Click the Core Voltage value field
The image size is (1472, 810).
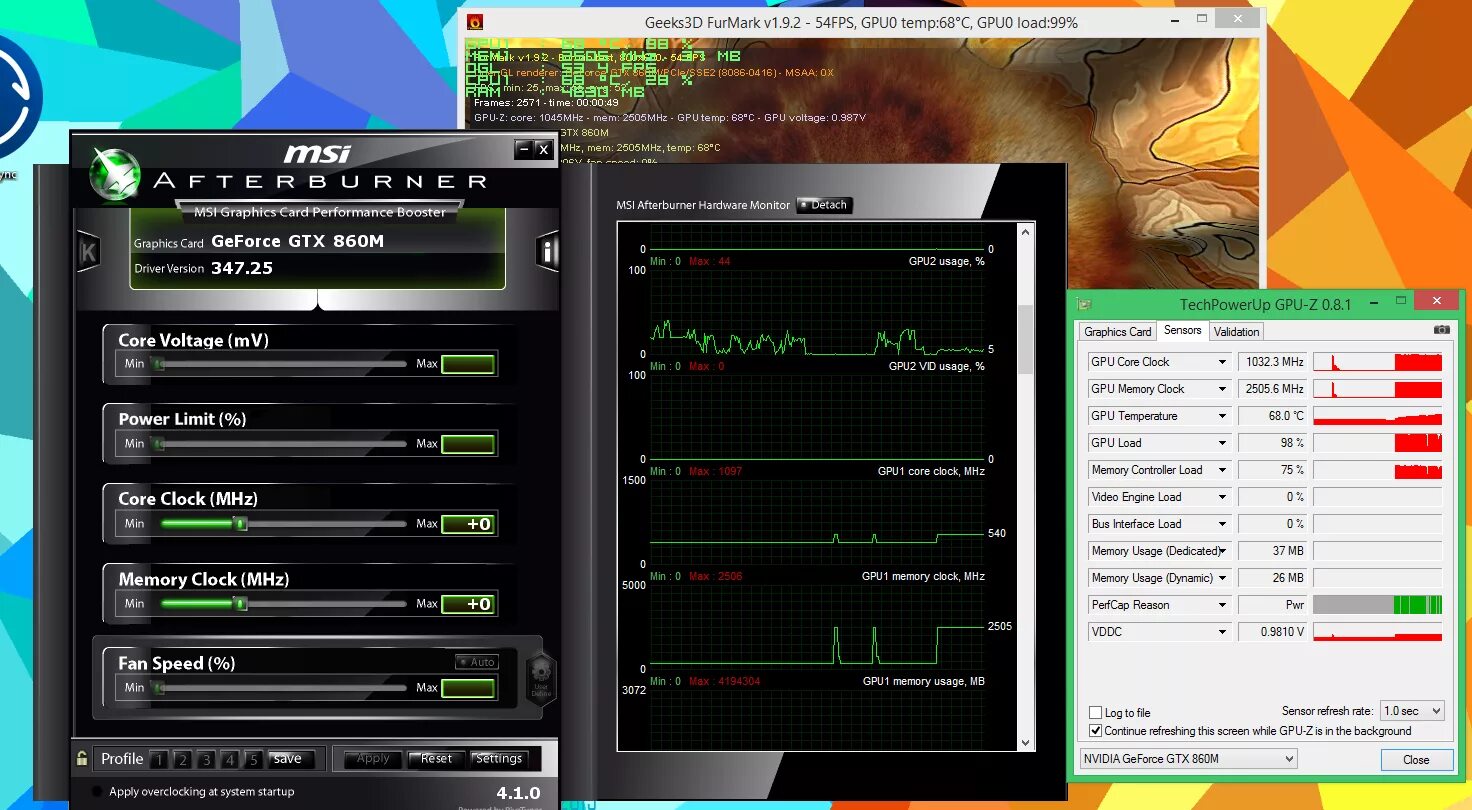469,364
